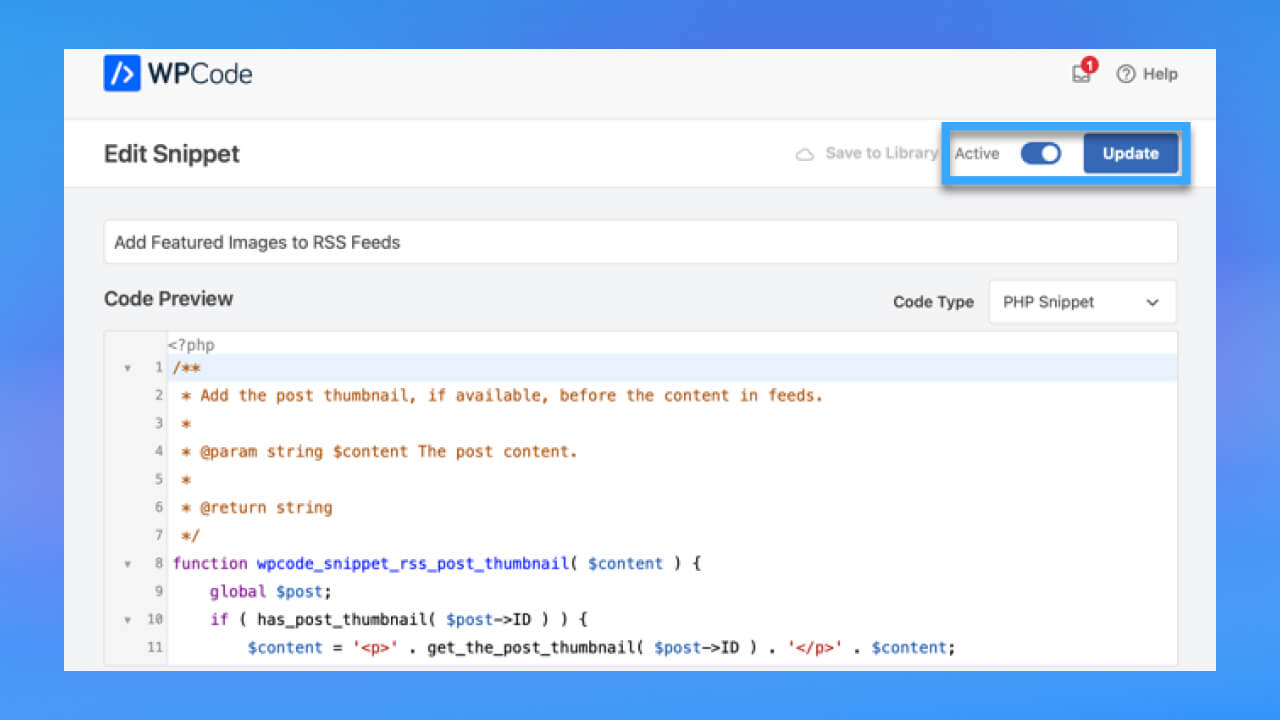Collapse the comment fold at line 1
Screen dimensions: 1280x720
(127, 368)
